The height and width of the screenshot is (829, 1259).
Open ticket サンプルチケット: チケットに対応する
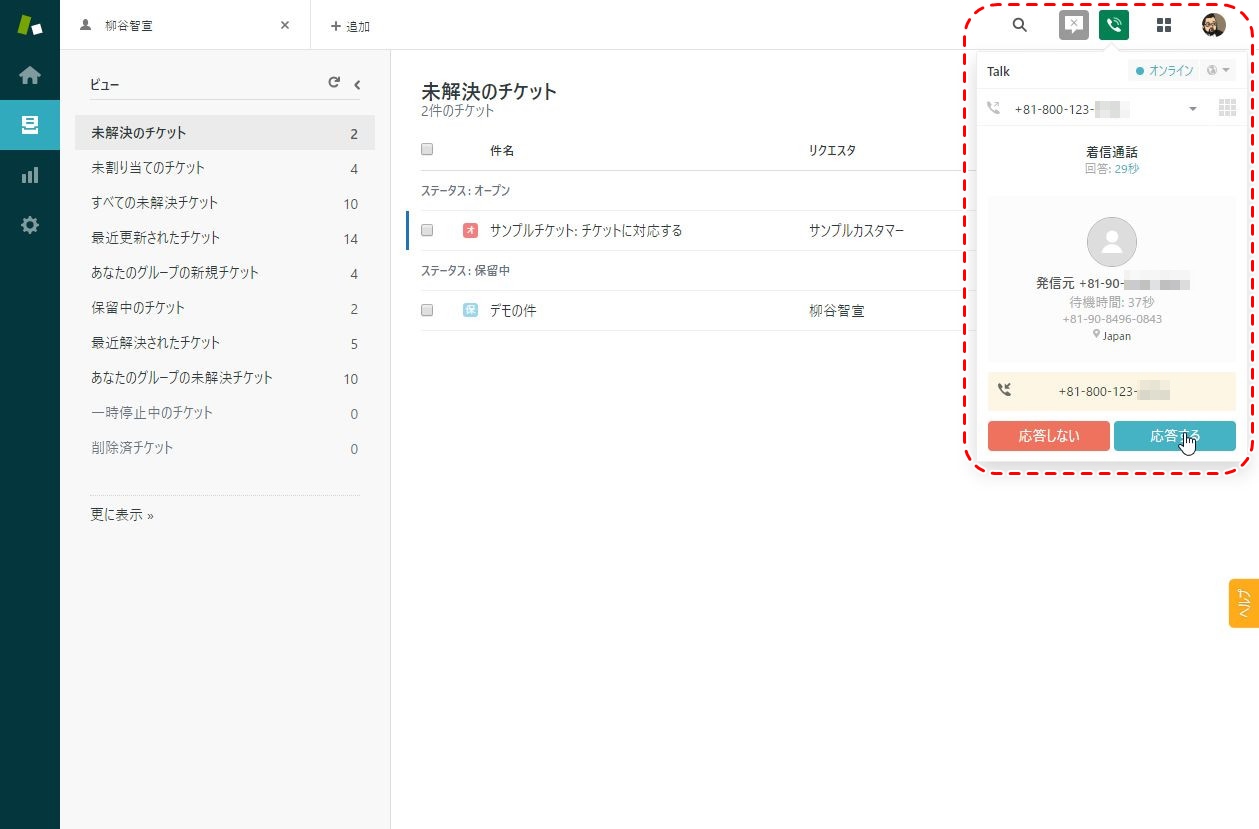[x=586, y=230]
